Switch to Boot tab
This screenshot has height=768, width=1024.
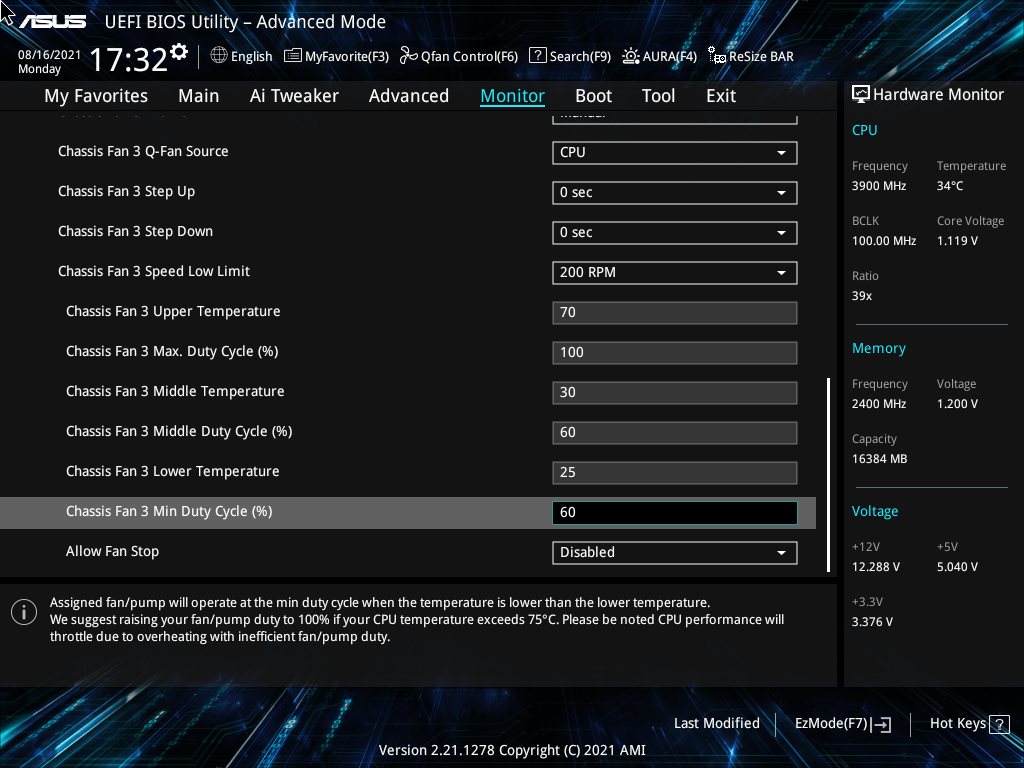[x=594, y=96]
